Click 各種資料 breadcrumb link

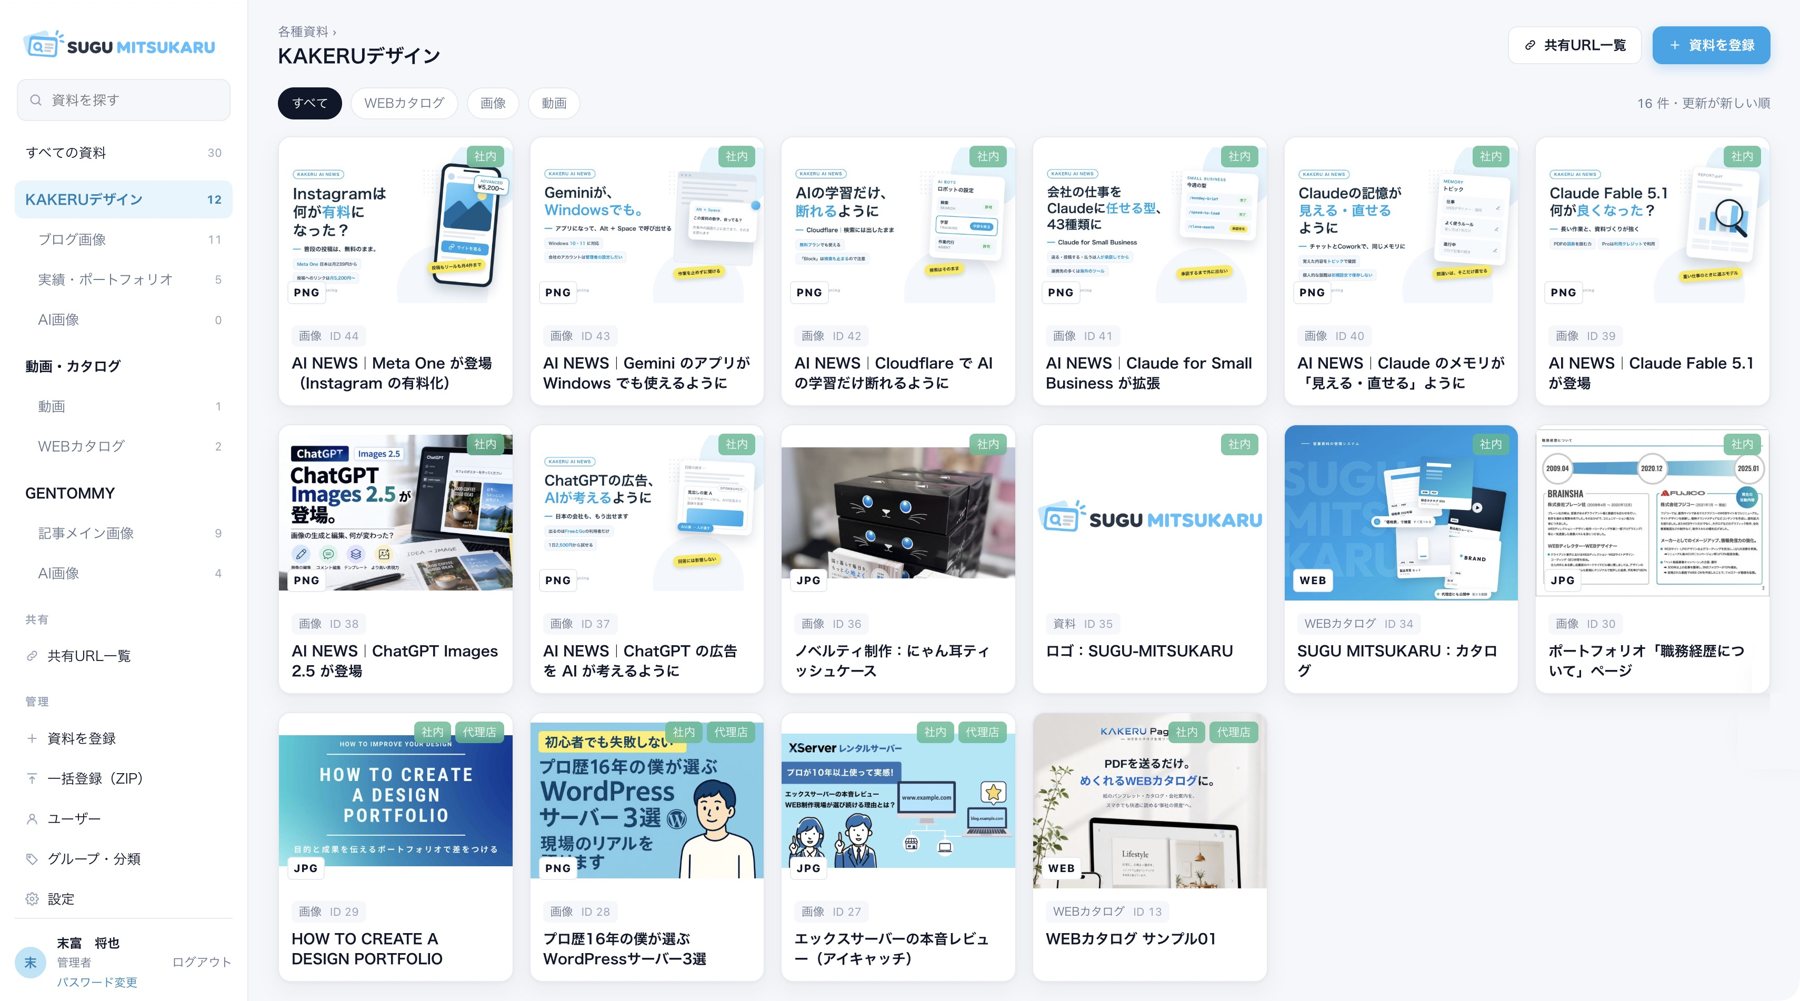pos(303,32)
